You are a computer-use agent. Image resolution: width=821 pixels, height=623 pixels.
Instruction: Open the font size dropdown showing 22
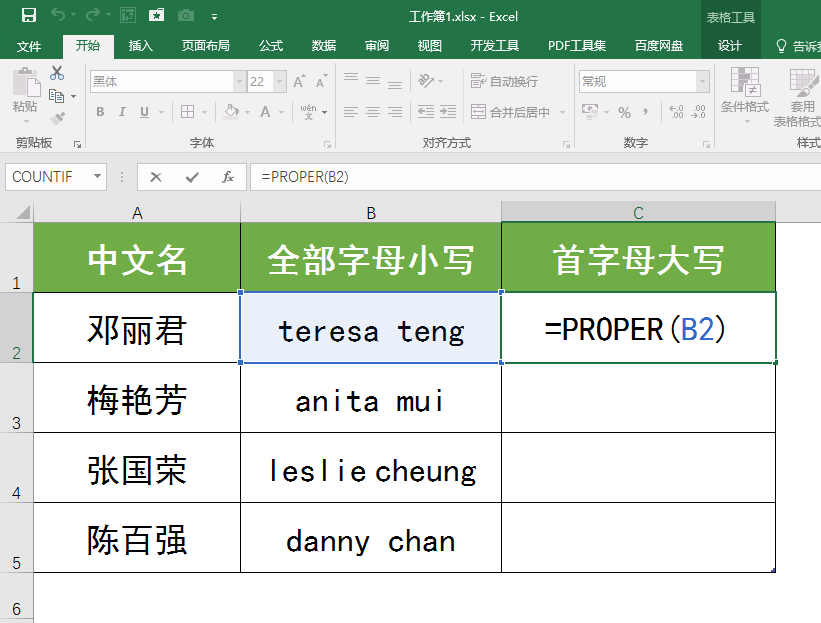click(280, 82)
